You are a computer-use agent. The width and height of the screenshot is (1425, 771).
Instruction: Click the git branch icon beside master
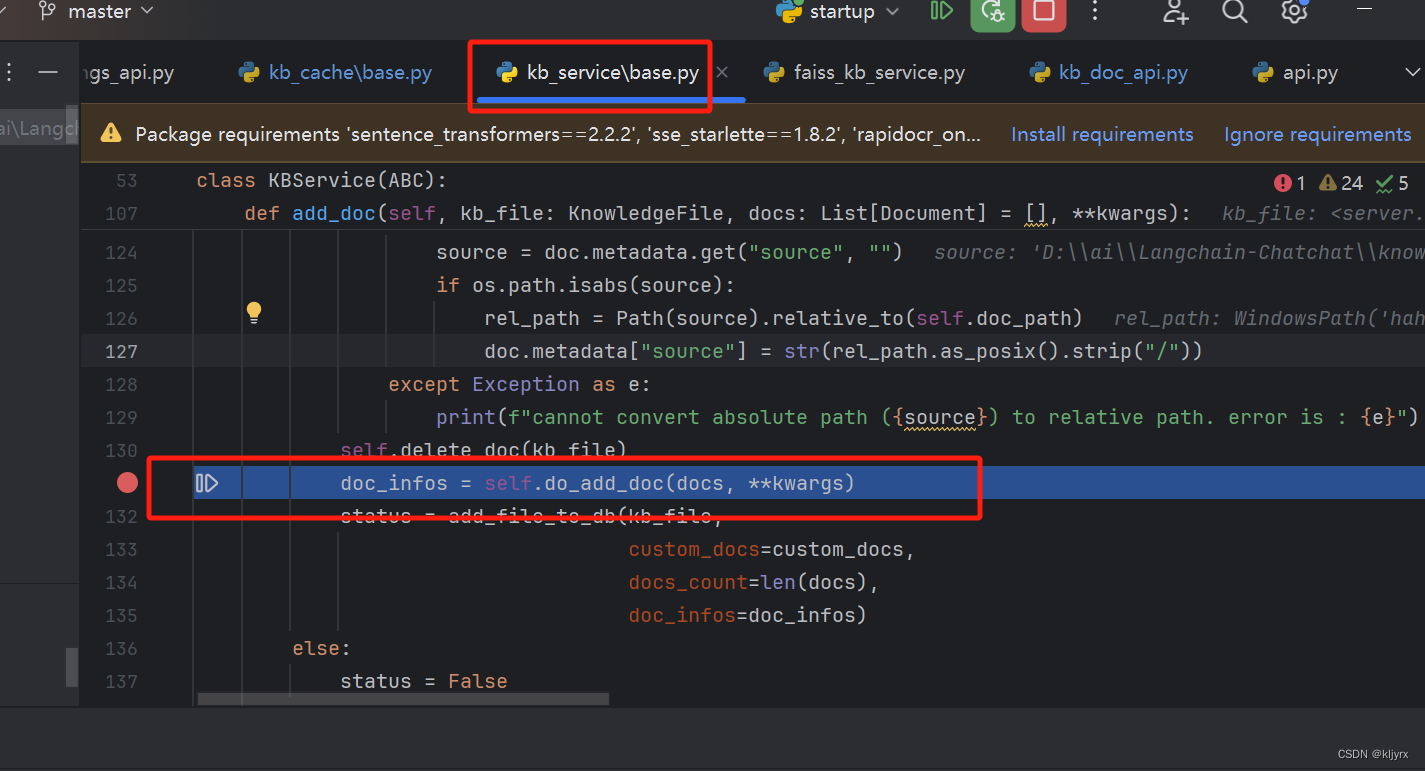(x=46, y=12)
